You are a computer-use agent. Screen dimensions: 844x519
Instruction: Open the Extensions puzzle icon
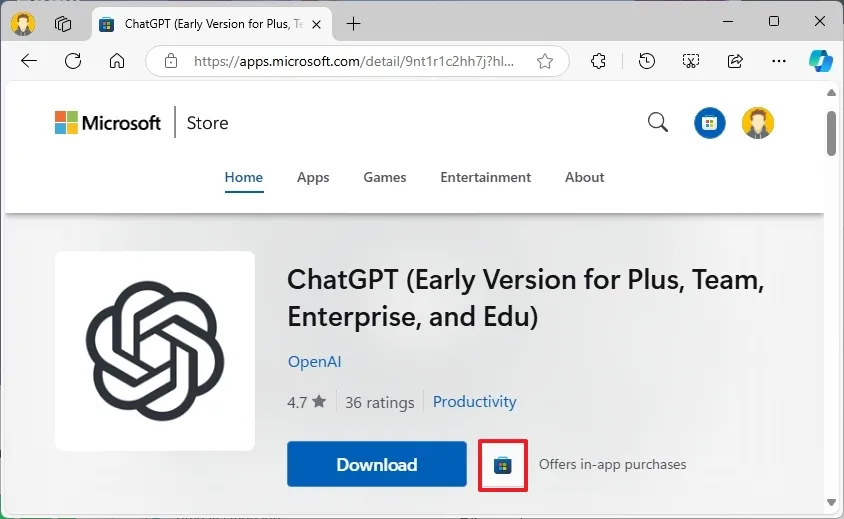598,61
